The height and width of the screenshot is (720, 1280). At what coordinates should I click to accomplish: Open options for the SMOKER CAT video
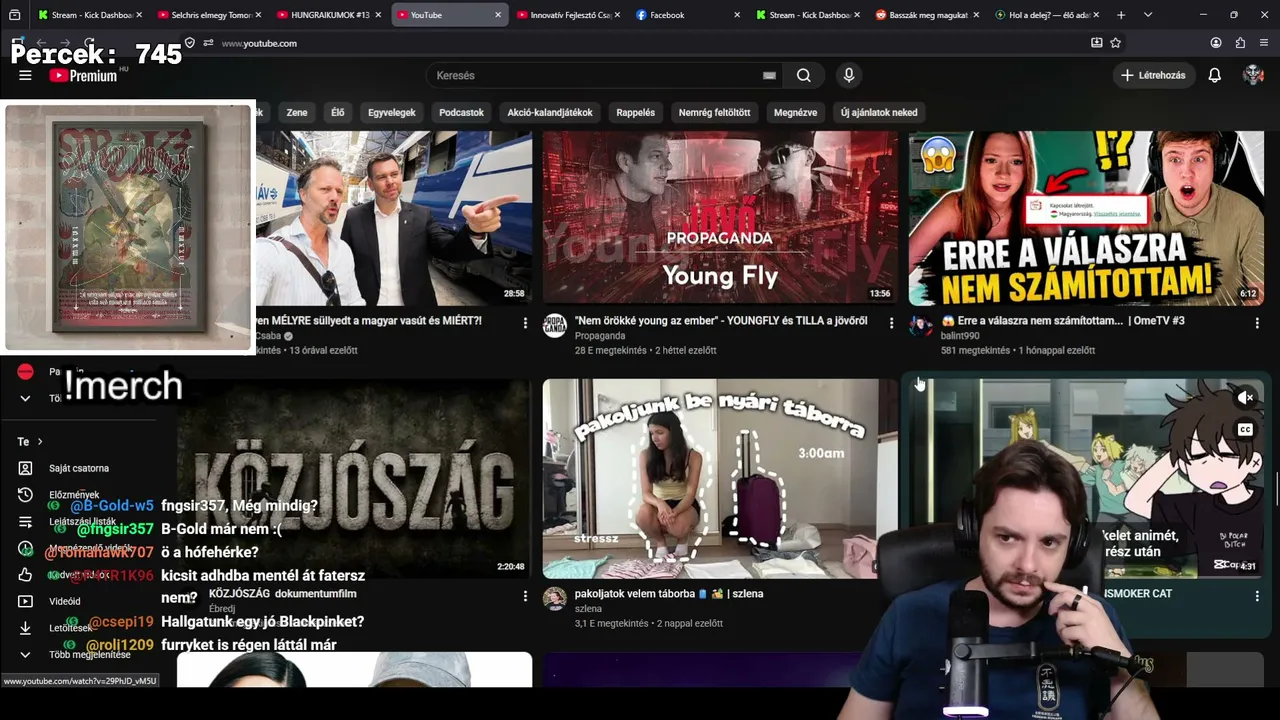pos(1257,596)
